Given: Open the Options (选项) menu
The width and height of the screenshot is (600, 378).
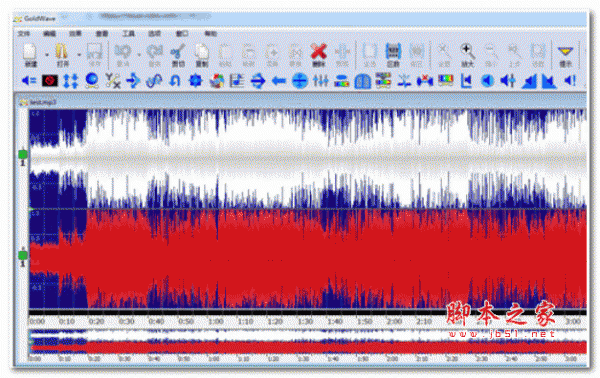Looking at the screenshot, I should (154, 34).
